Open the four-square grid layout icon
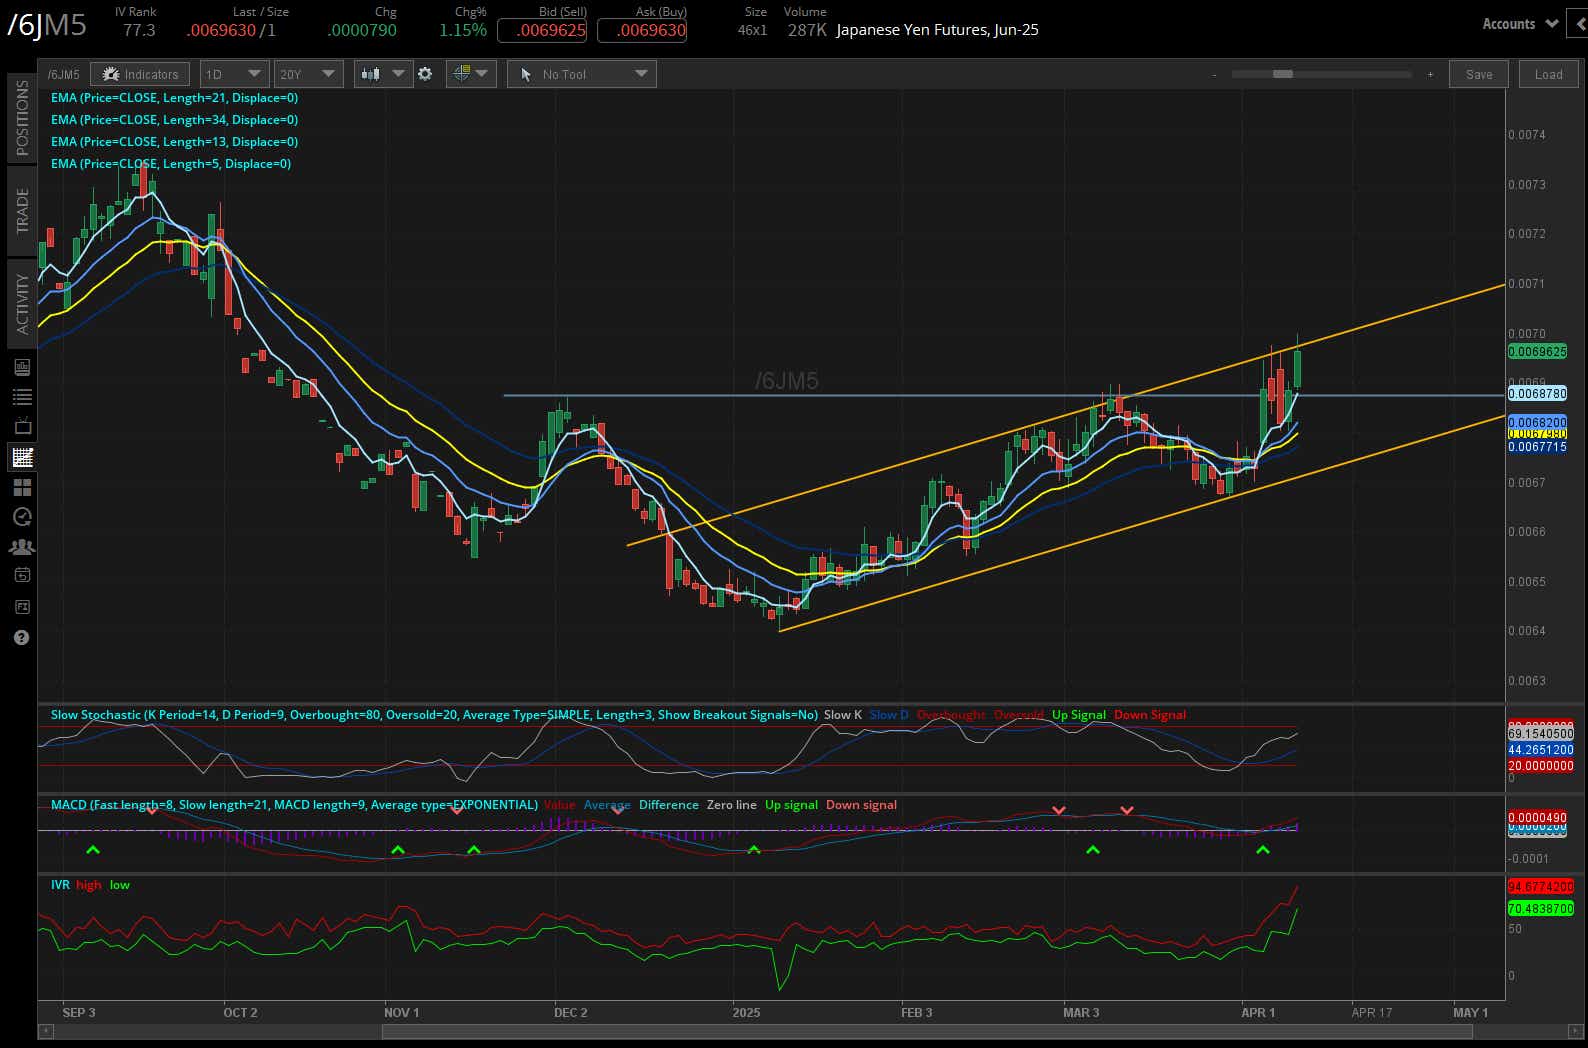Viewport: 1588px width, 1048px height. click(x=21, y=487)
